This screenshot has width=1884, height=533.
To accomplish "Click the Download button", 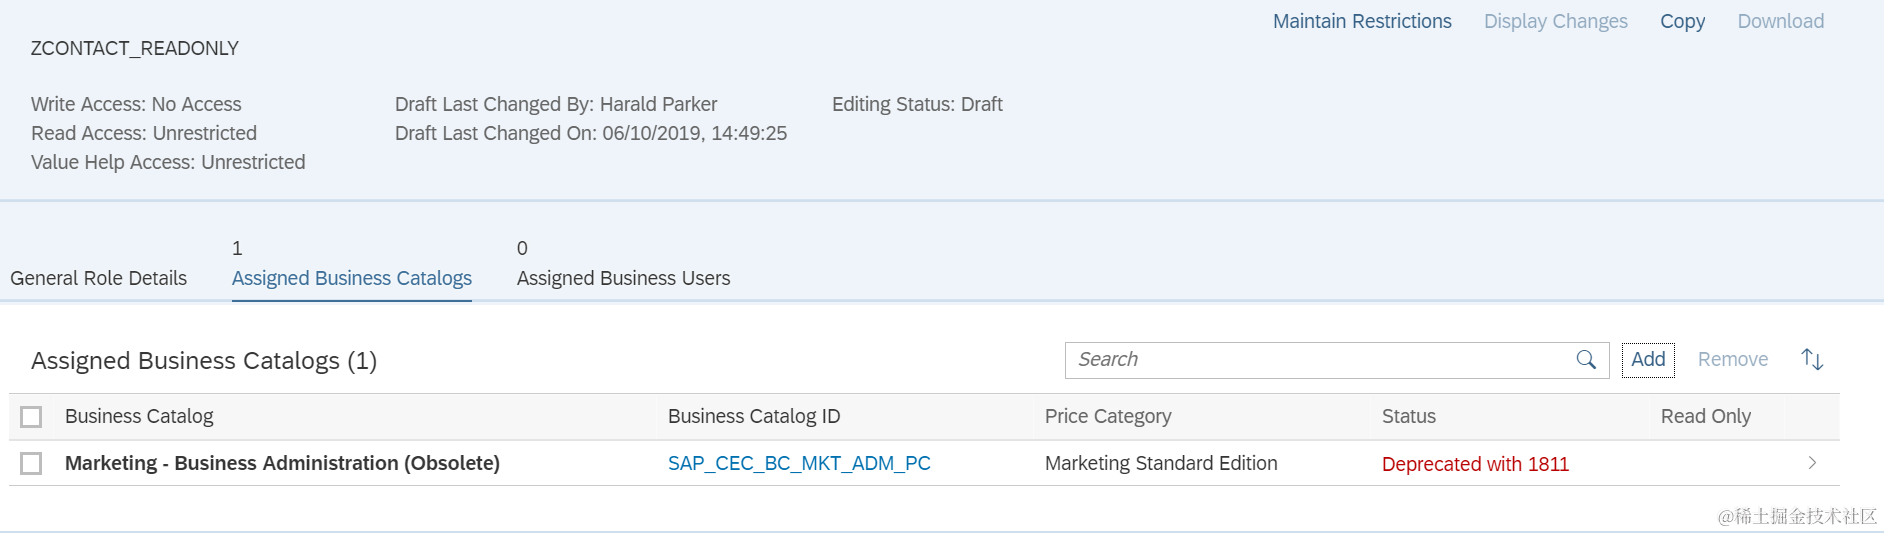I will click(1780, 21).
